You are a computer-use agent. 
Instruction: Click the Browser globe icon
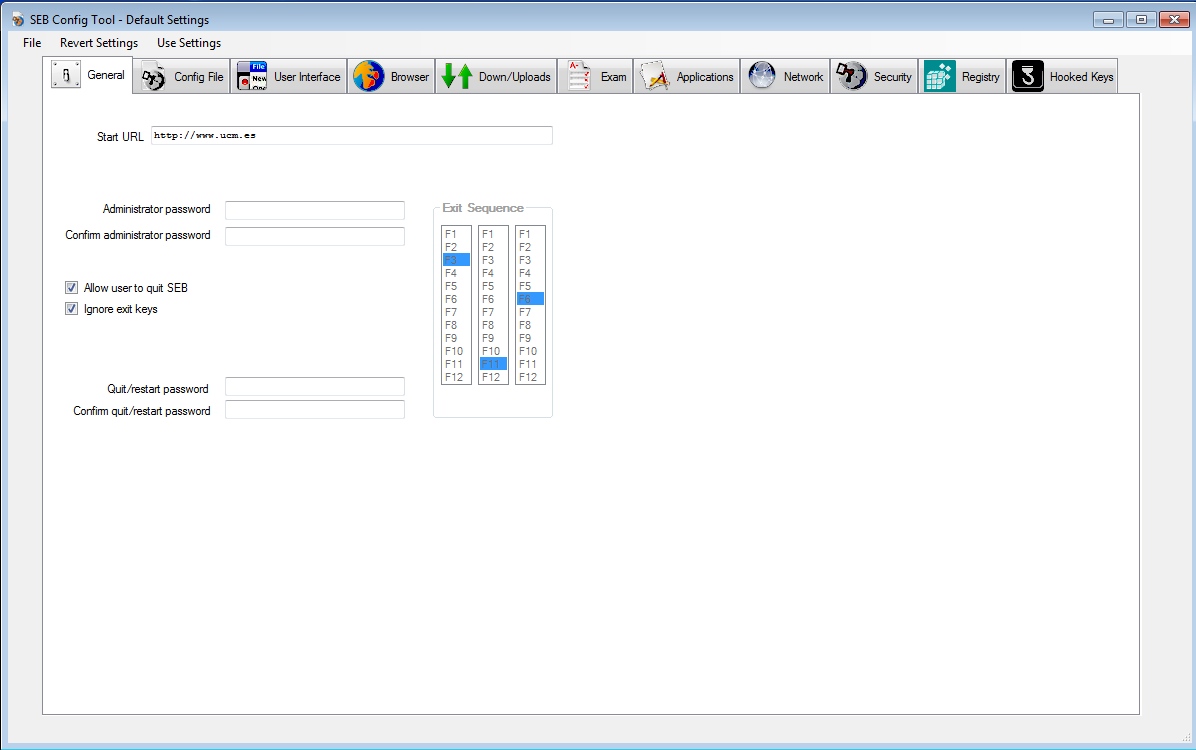coord(368,77)
